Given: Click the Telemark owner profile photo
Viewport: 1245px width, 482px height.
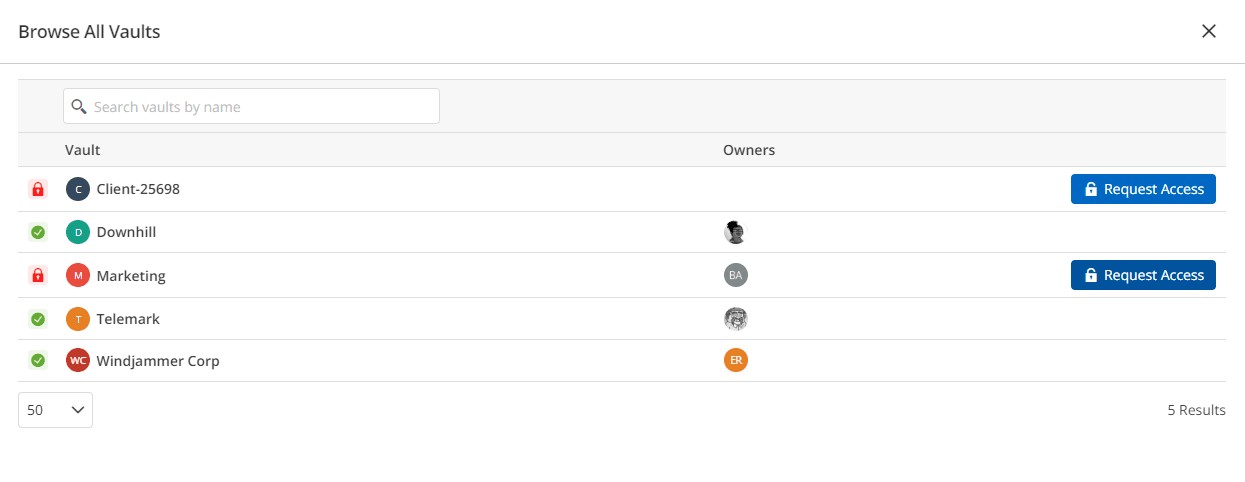Looking at the screenshot, I should (x=736, y=319).
